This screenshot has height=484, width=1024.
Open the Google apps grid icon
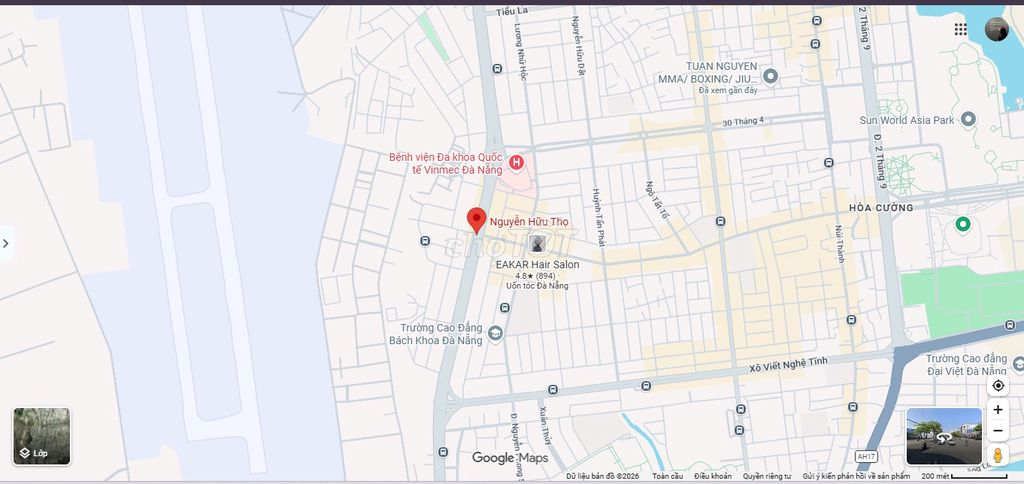point(960,29)
